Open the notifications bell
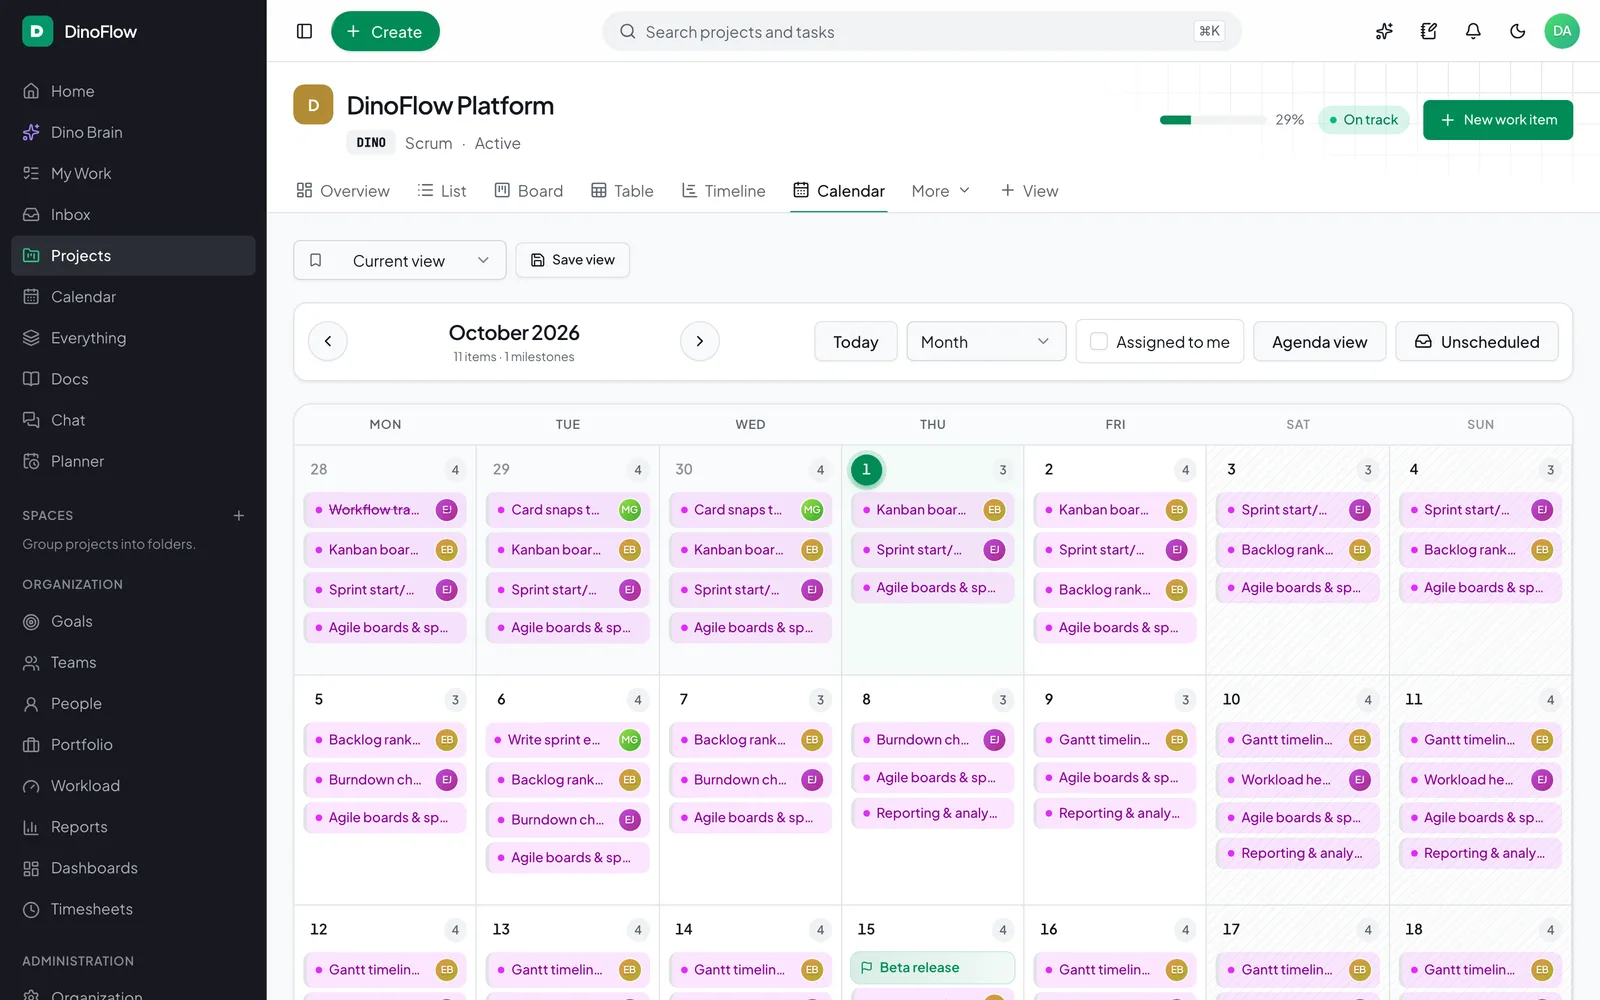The image size is (1600, 1000). (x=1473, y=31)
